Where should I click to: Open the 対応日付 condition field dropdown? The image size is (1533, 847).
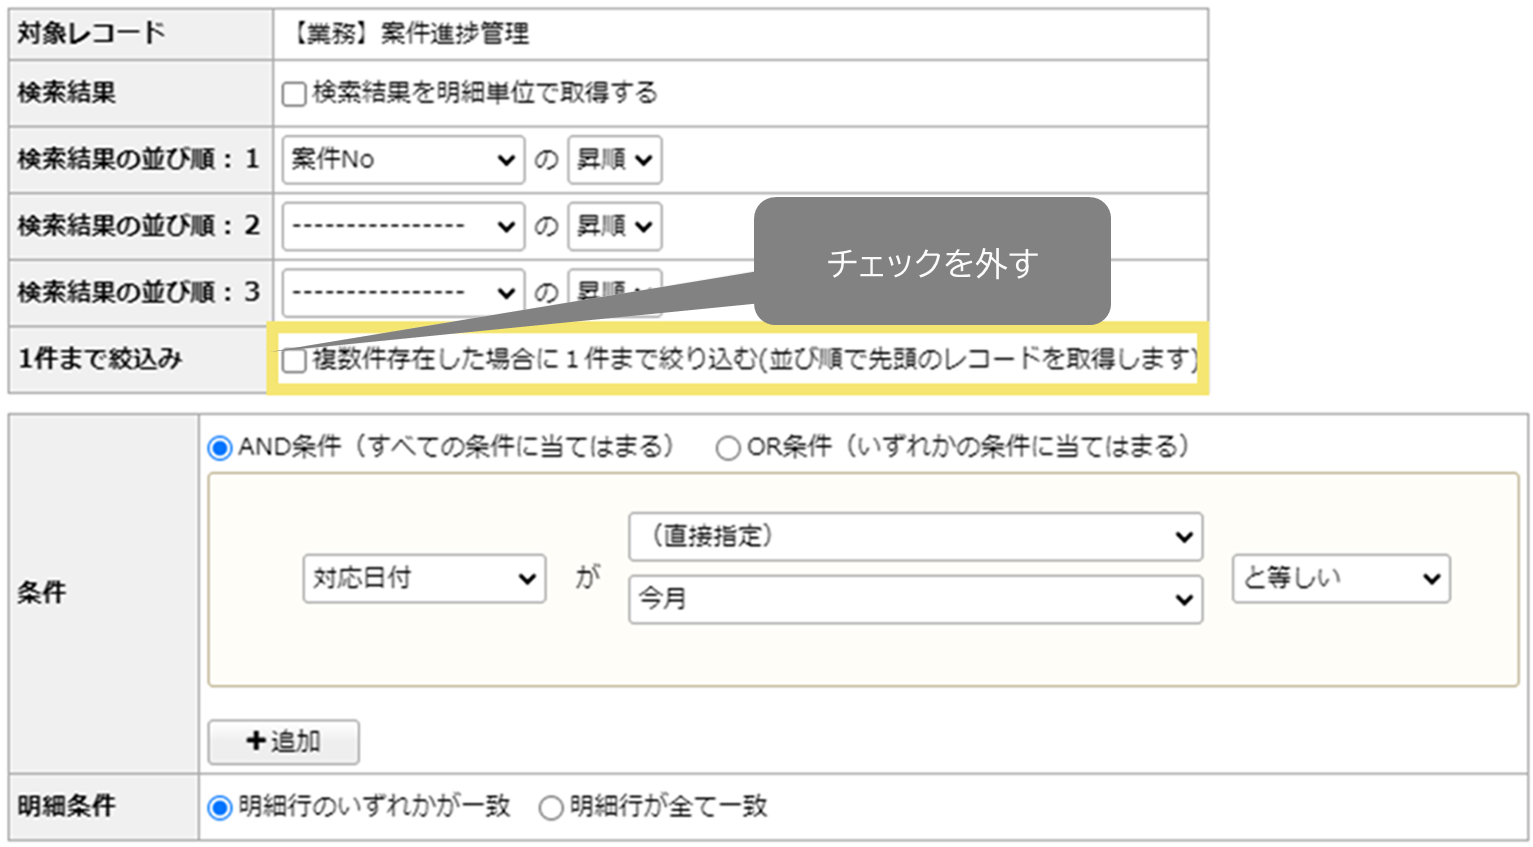point(424,578)
